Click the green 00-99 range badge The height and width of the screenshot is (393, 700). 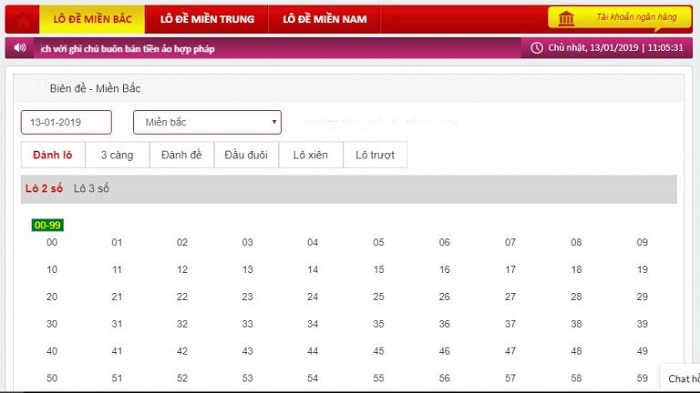tap(48, 225)
